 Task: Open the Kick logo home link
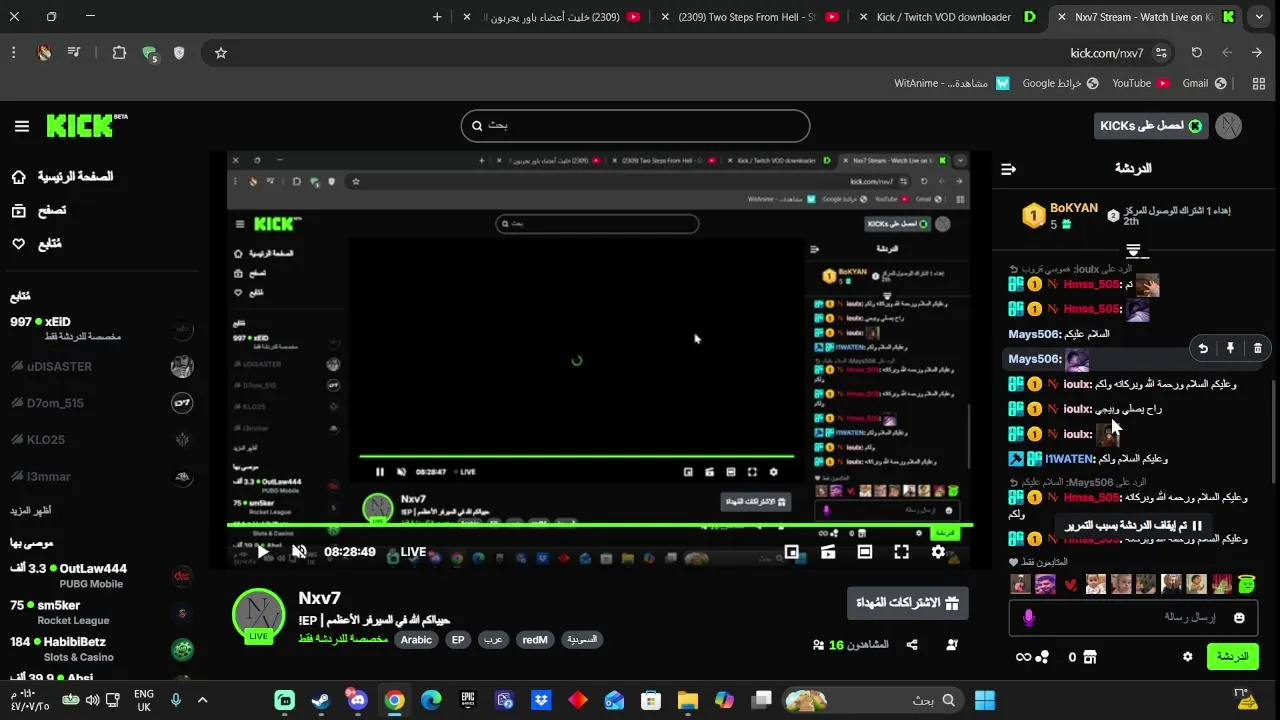(x=86, y=126)
